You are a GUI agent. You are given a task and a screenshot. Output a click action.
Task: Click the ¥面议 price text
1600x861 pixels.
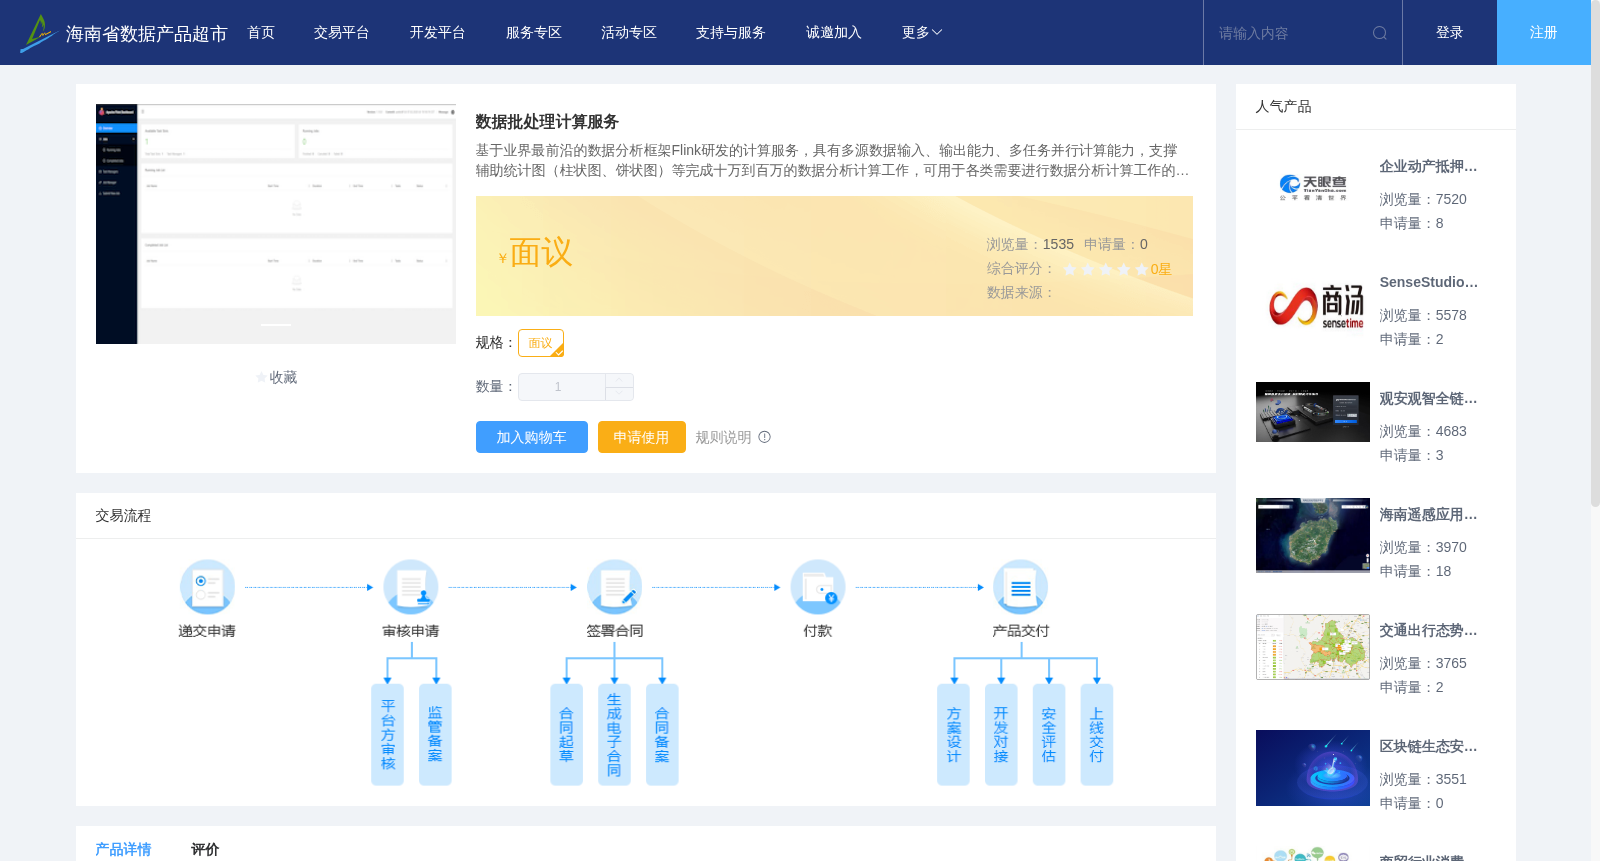(x=536, y=253)
